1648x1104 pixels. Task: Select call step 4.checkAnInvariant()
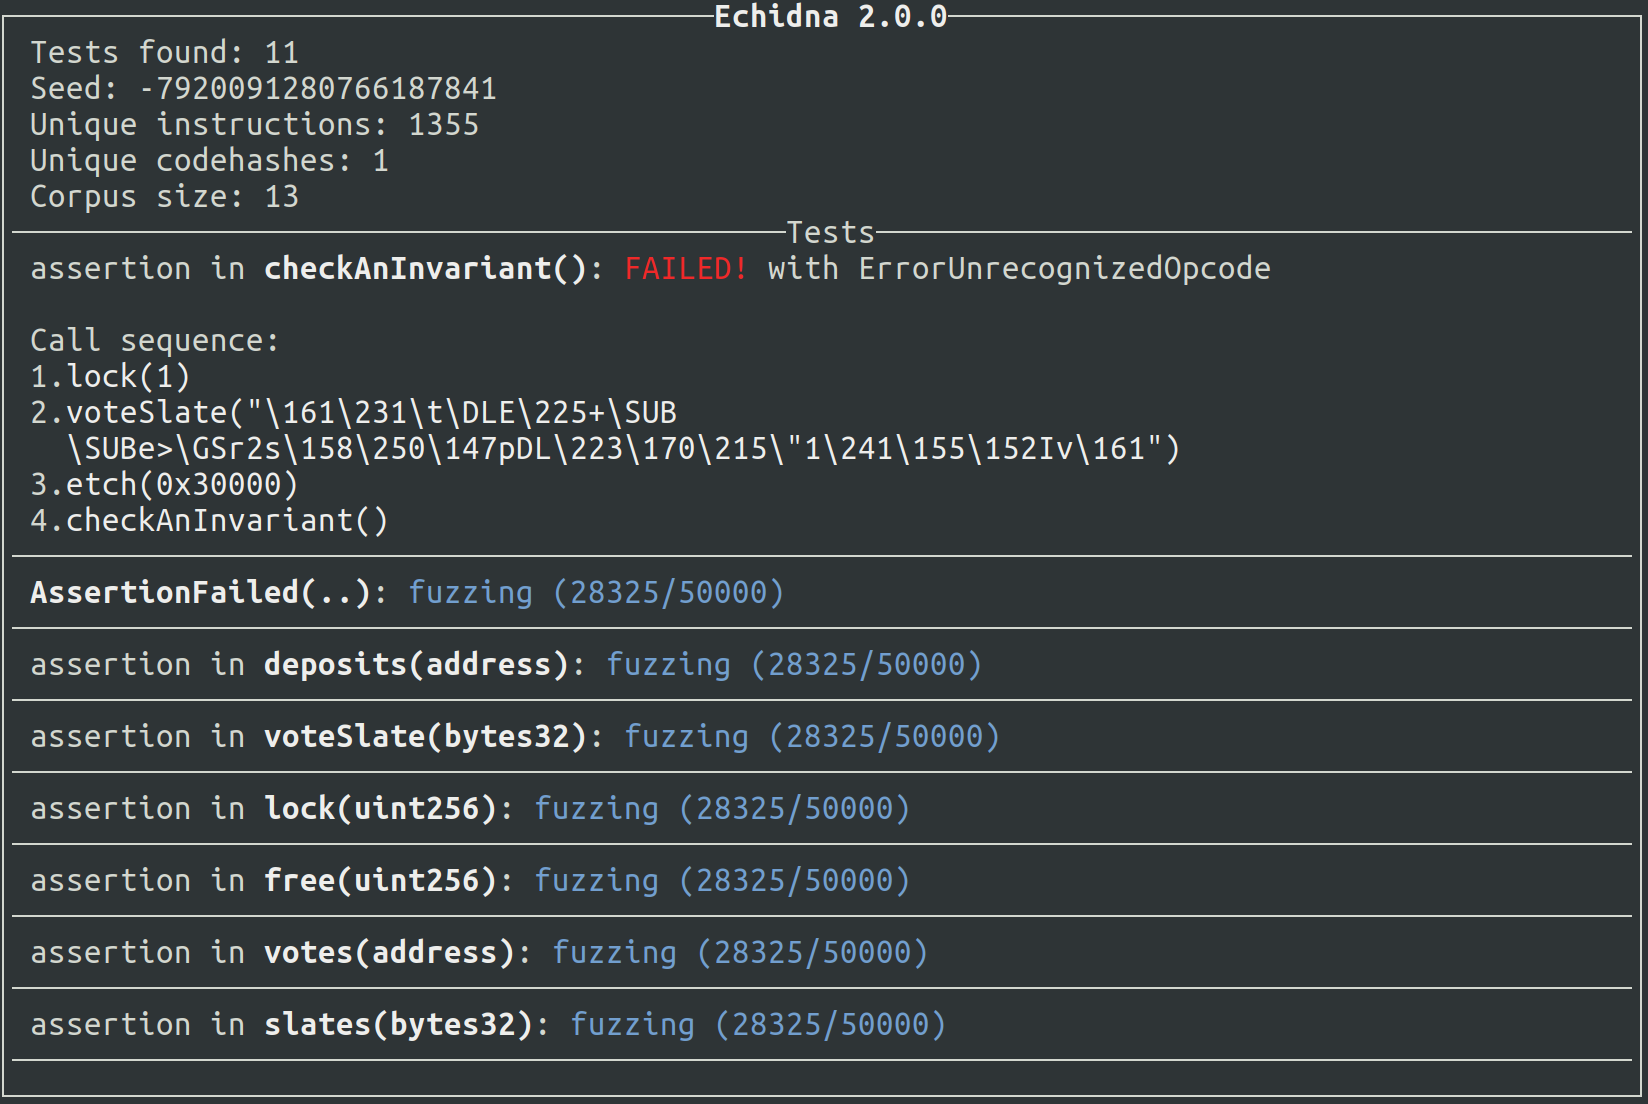(209, 521)
